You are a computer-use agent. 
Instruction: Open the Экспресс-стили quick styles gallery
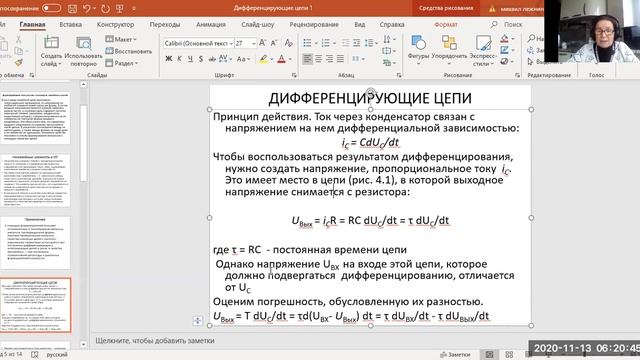[482, 51]
